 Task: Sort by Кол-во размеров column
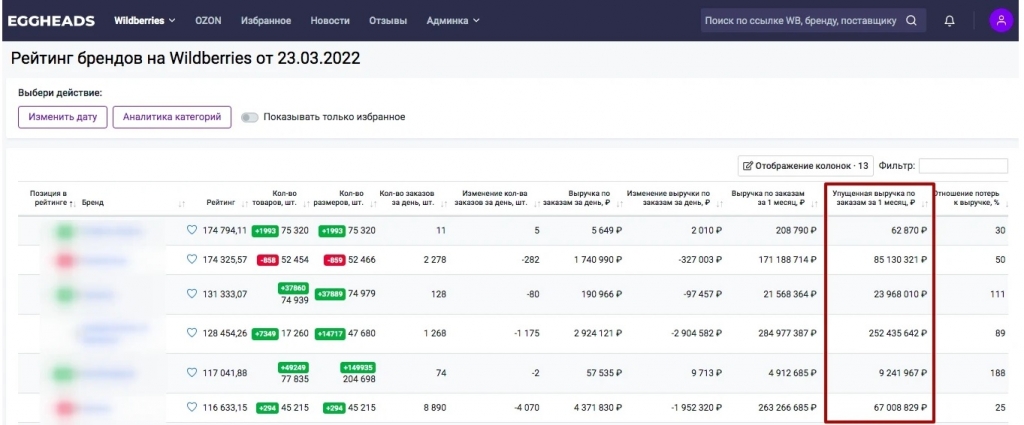(x=373, y=204)
